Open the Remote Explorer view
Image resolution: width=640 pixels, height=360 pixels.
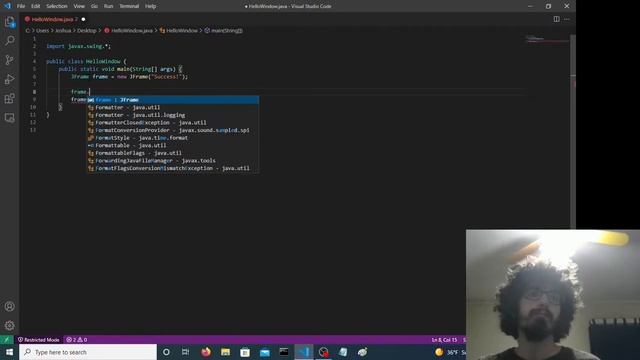[x=9, y=118]
